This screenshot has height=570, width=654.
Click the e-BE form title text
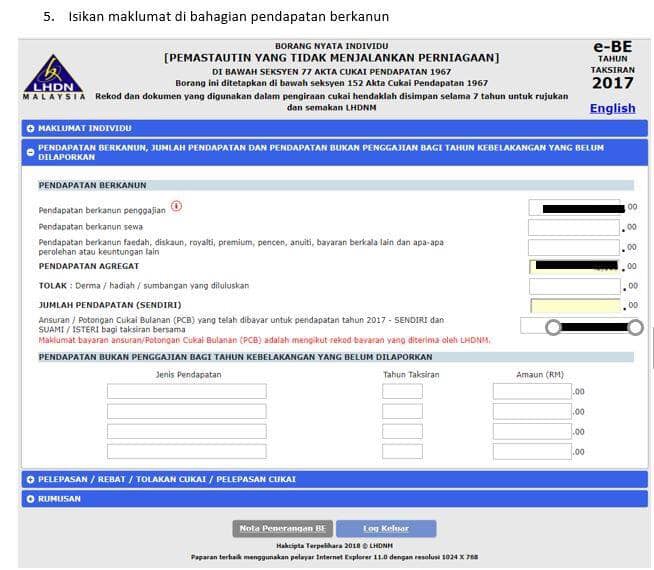(612, 47)
